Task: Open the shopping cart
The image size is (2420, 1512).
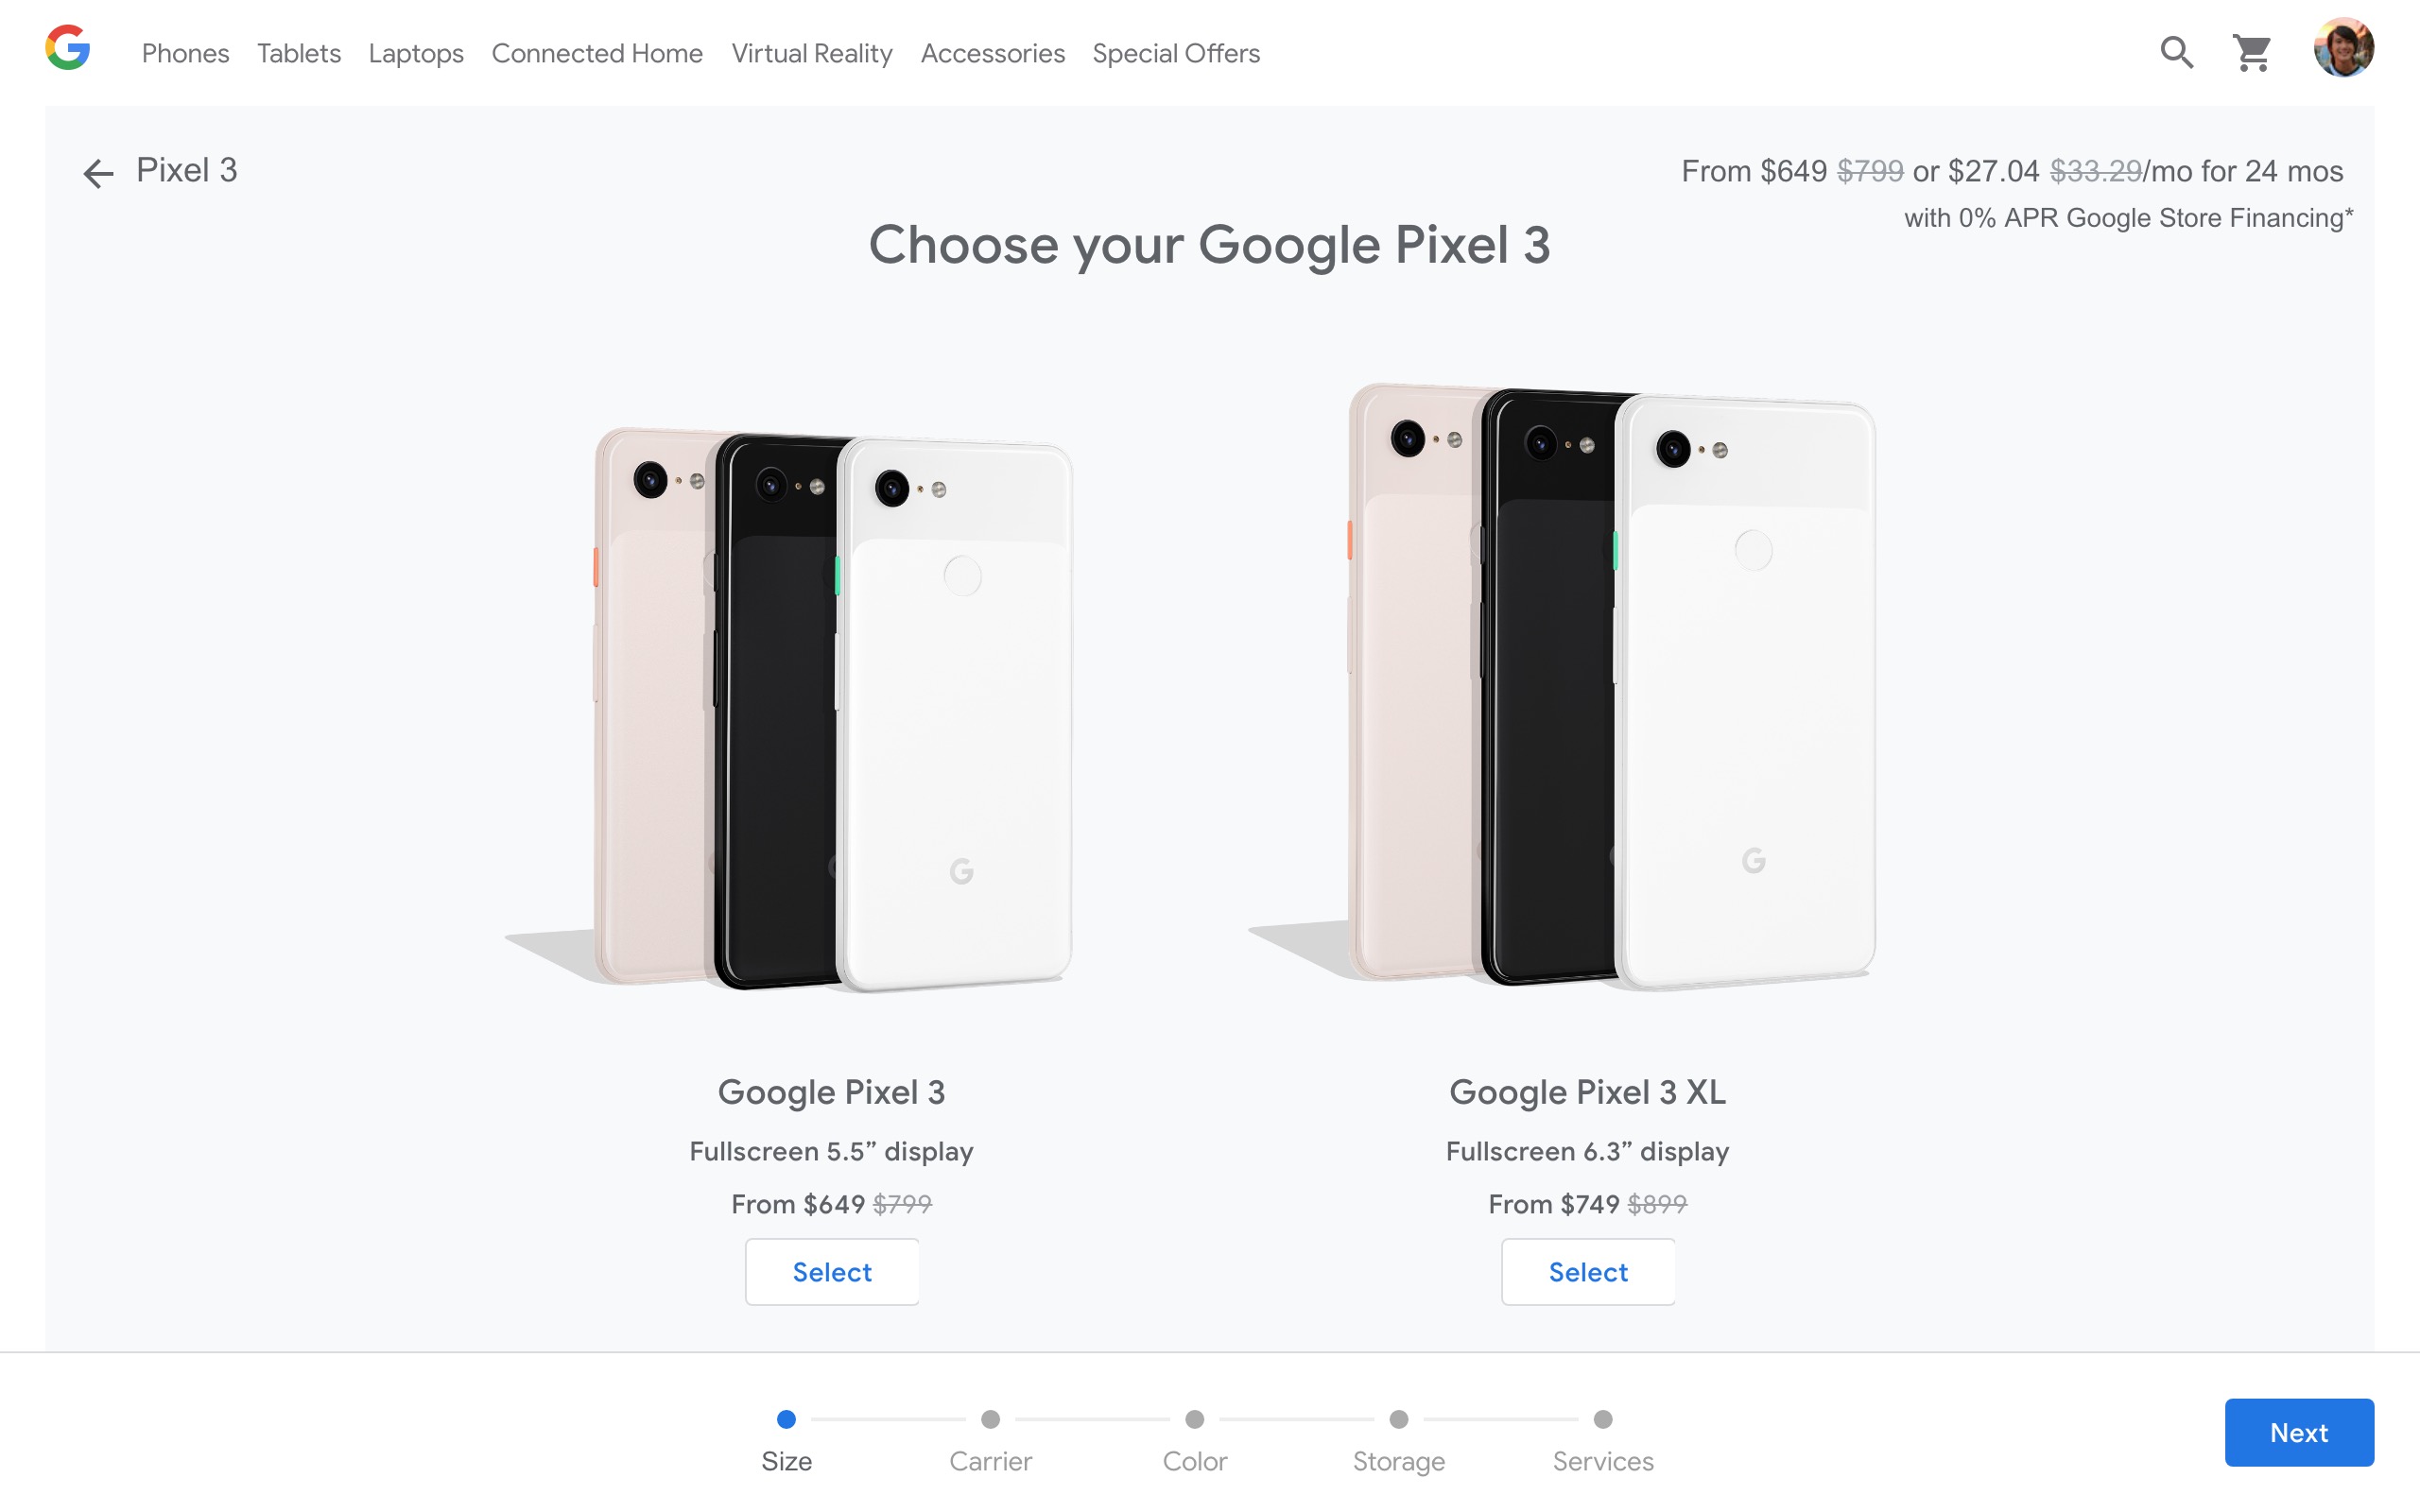Action: click(2252, 53)
